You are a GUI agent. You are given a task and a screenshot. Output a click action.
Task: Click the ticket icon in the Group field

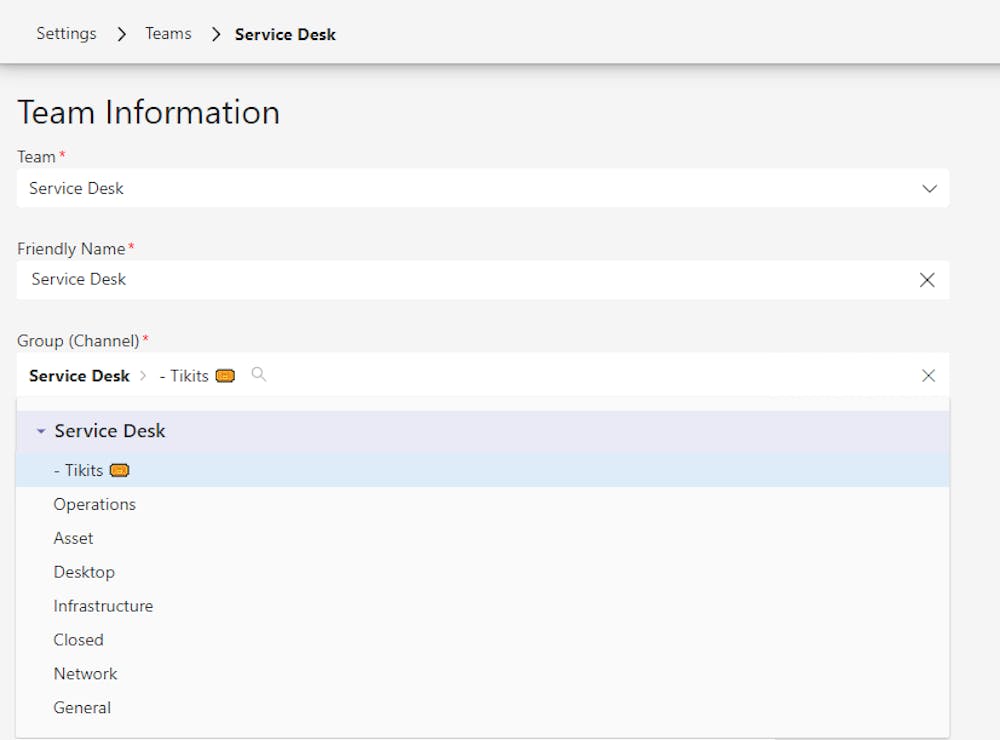tap(225, 376)
